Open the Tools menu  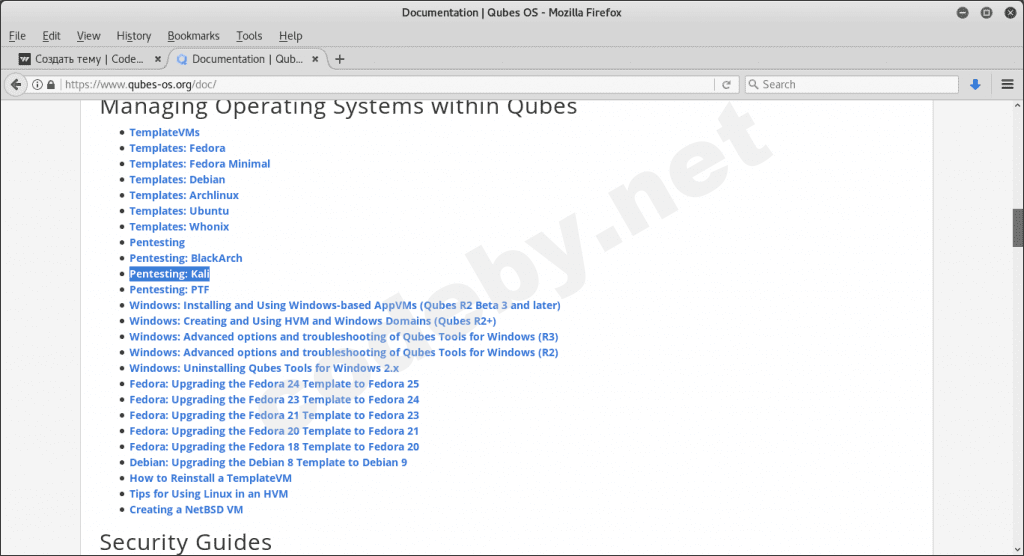pyautogui.click(x=249, y=36)
